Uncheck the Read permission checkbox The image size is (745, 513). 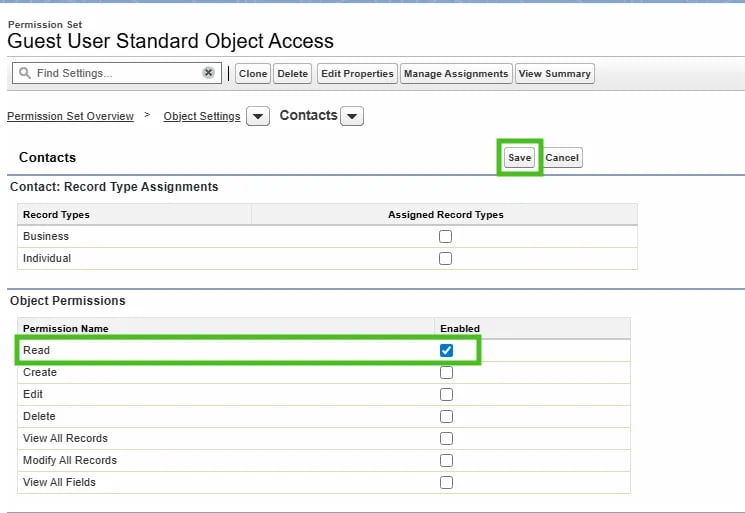click(446, 351)
